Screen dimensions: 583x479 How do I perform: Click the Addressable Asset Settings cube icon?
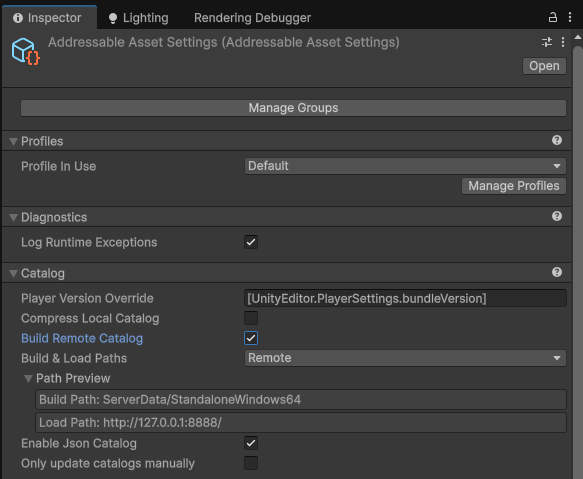(26, 51)
